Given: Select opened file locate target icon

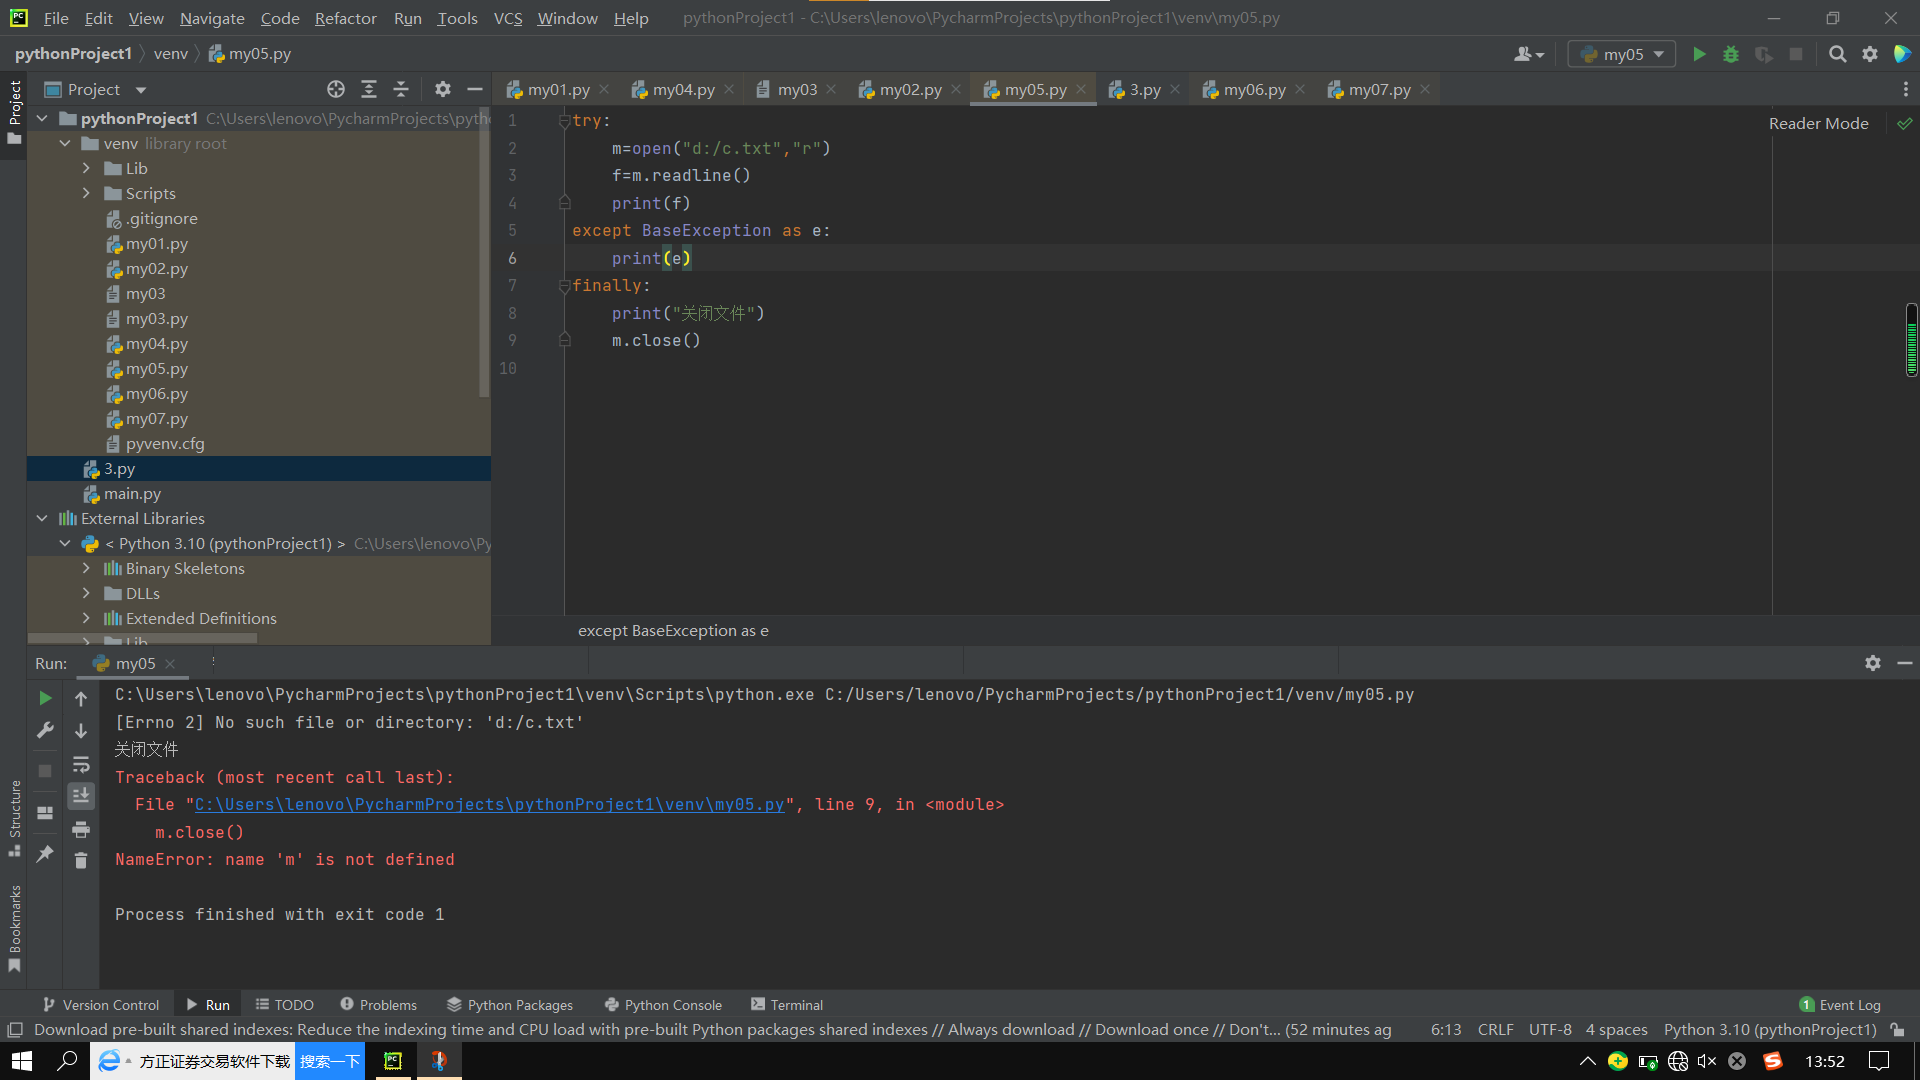Looking at the screenshot, I should coord(336,89).
